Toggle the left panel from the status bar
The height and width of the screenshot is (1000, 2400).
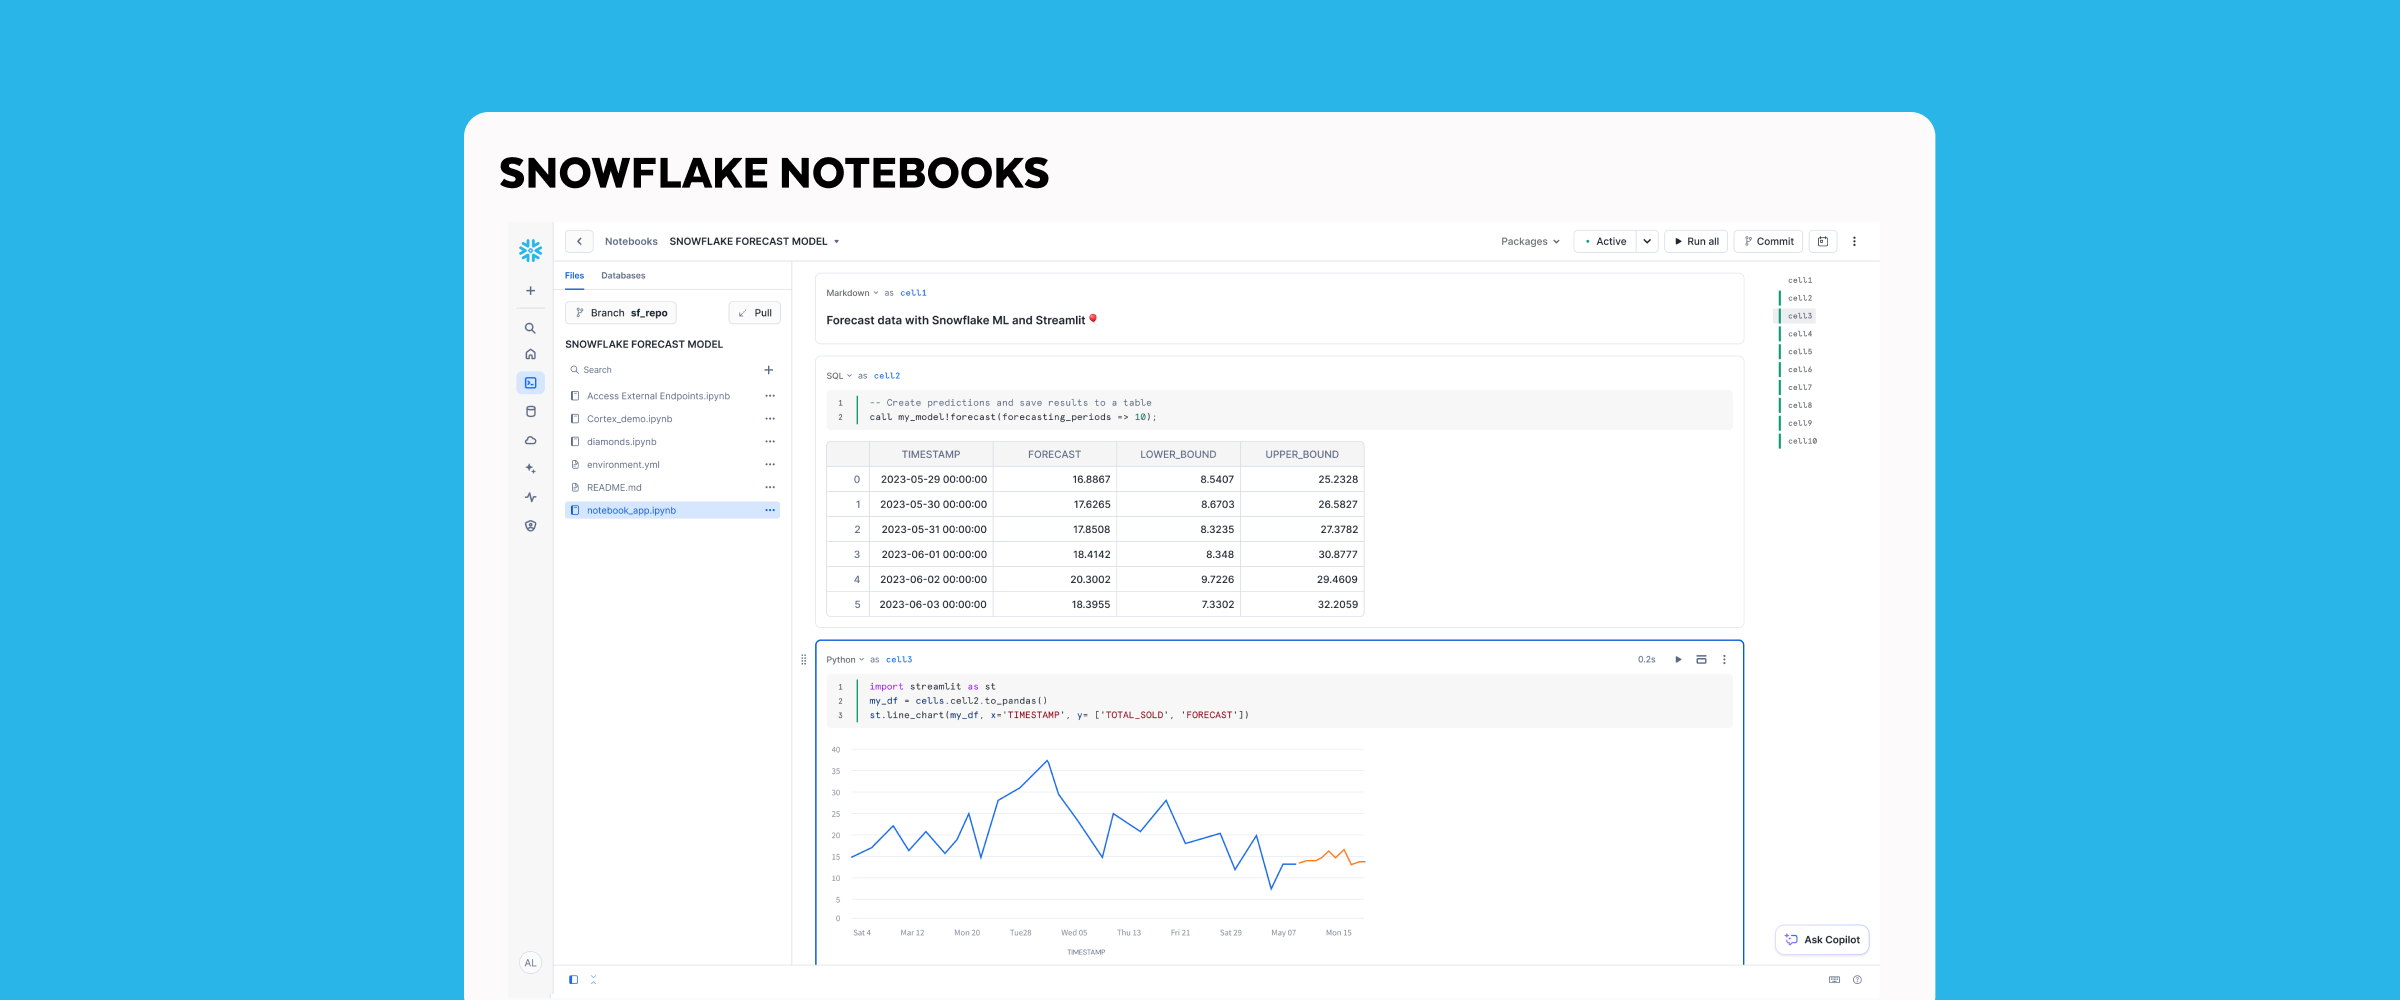573,979
